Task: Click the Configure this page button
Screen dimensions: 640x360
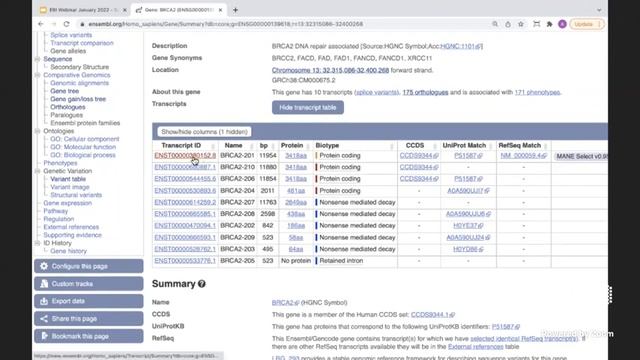Action: pyautogui.click(x=89, y=266)
